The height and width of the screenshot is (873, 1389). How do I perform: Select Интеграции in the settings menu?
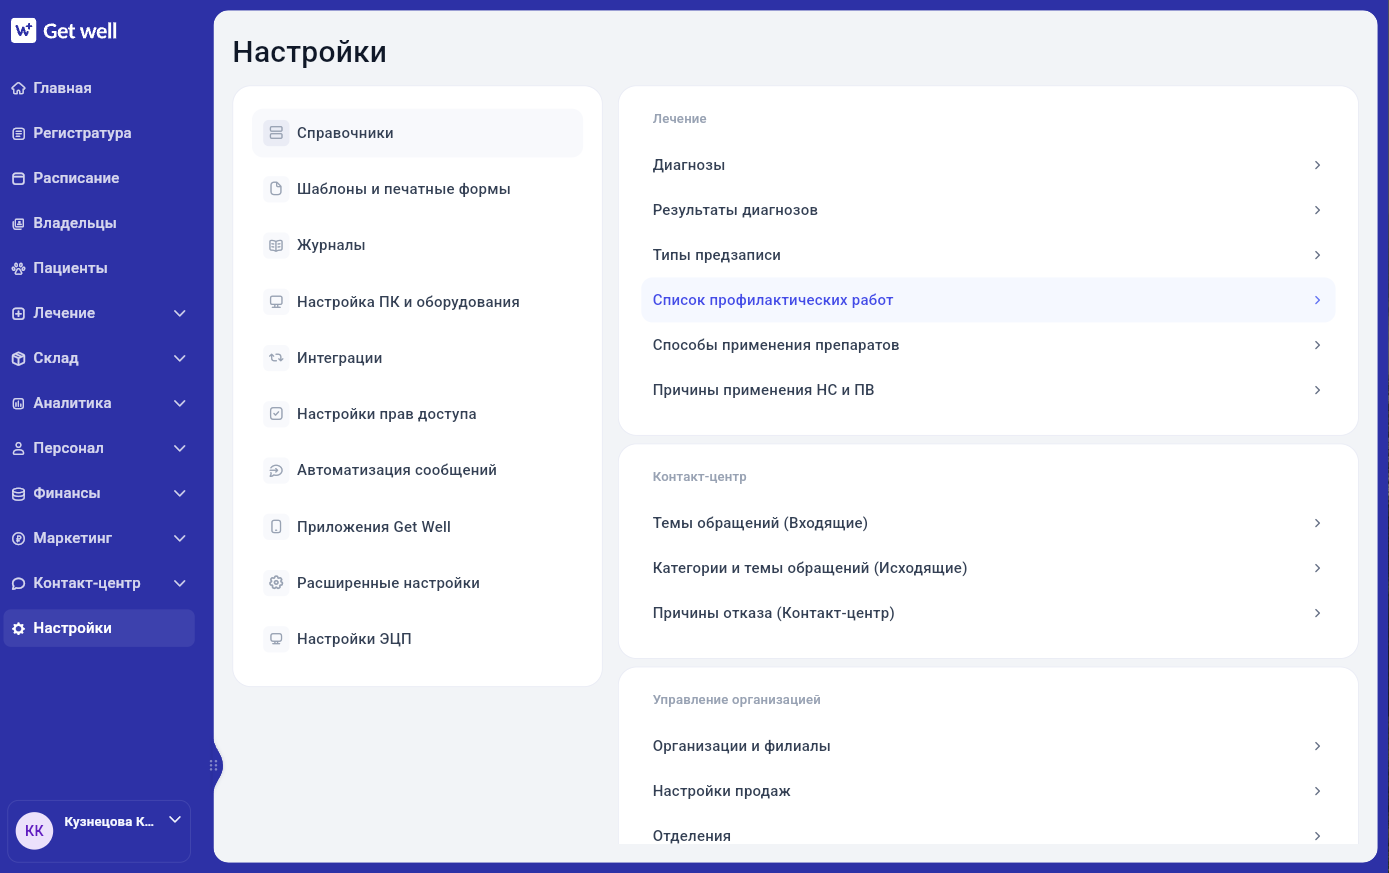pos(417,358)
